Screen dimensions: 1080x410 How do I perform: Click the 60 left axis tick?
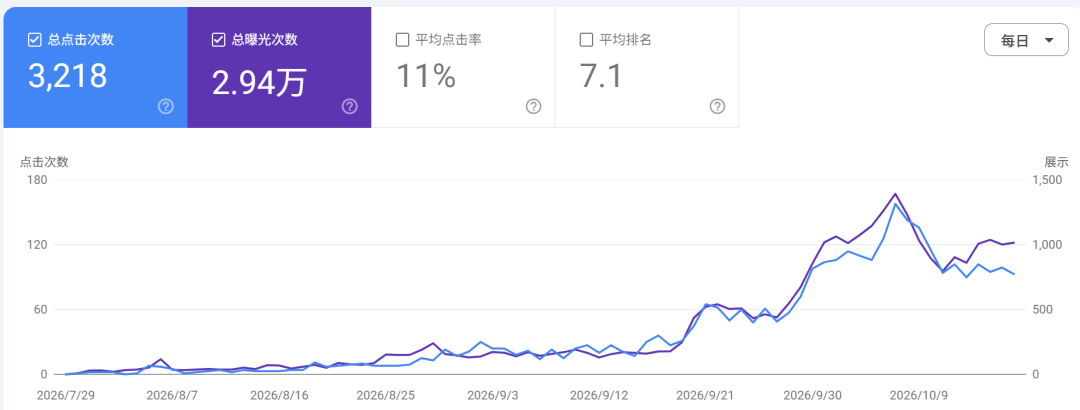pyautogui.click(x=39, y=310)
